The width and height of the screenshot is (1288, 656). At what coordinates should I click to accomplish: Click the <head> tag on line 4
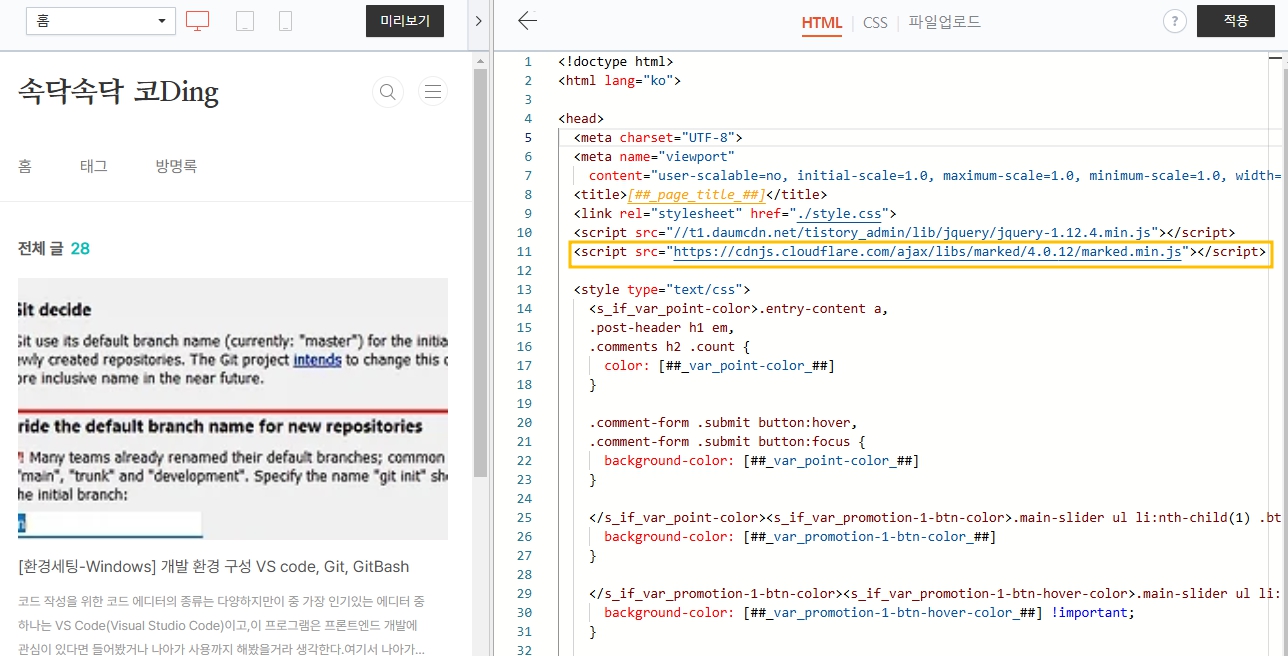pyautogui.click(x=581, y=119)
